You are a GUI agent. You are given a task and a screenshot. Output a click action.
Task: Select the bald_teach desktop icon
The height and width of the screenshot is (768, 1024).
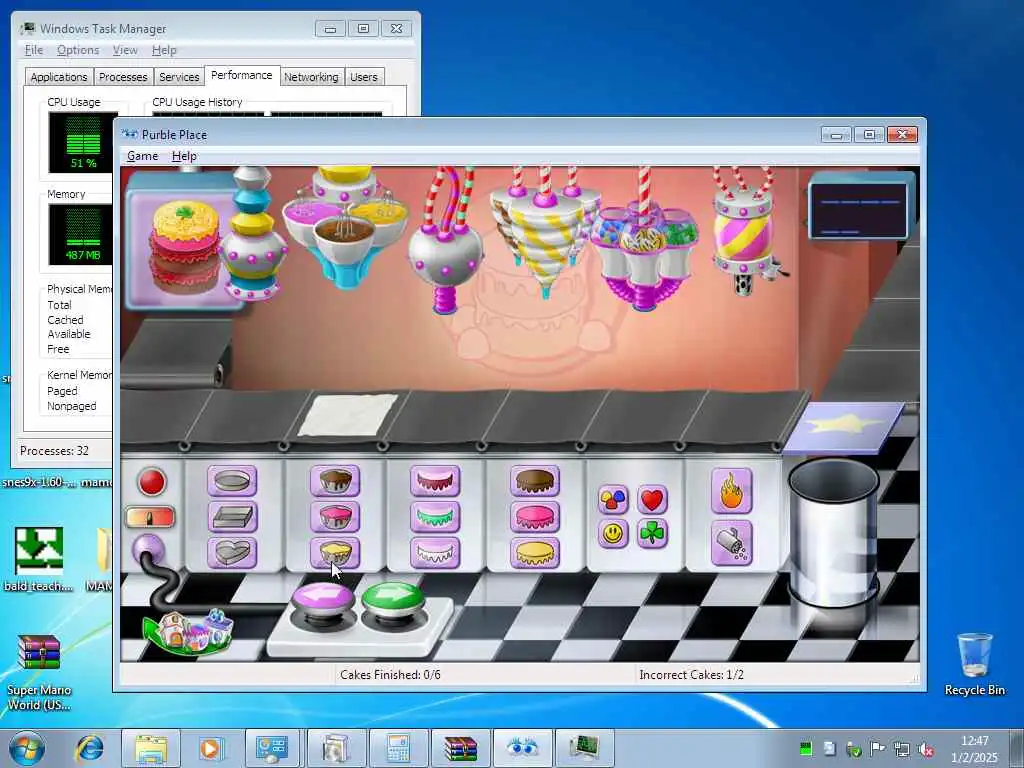tap(39, 560)
